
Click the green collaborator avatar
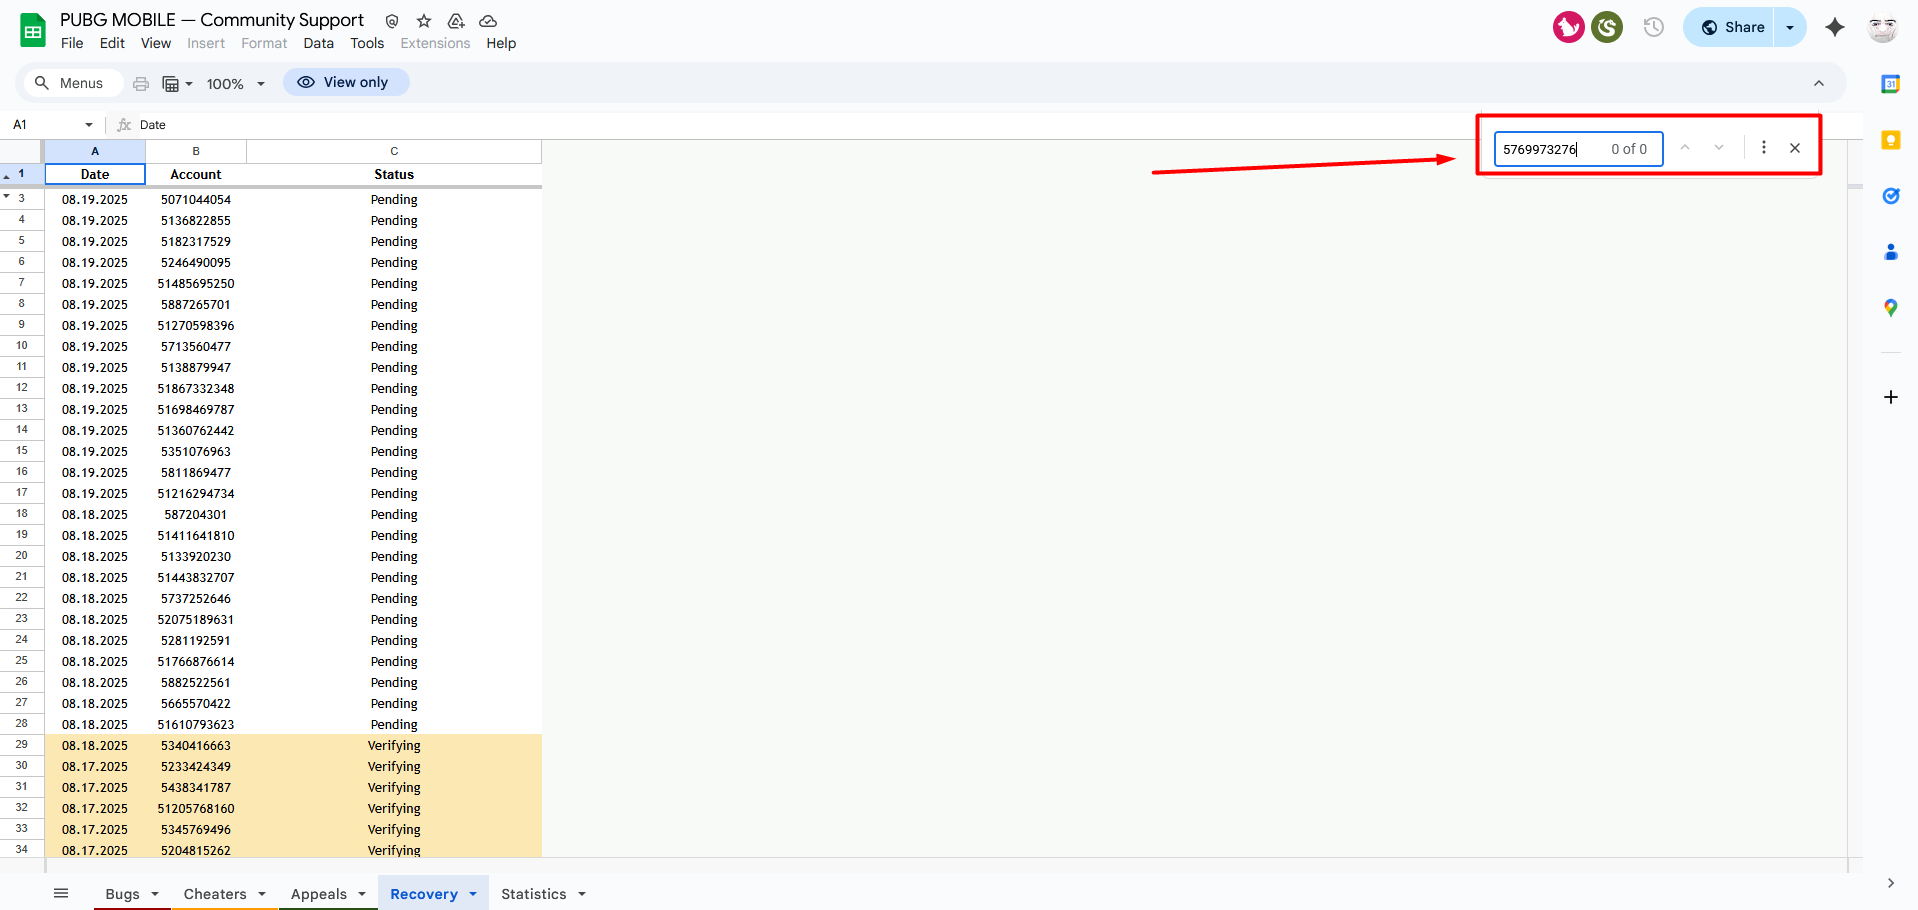[x=1607, y=27]
